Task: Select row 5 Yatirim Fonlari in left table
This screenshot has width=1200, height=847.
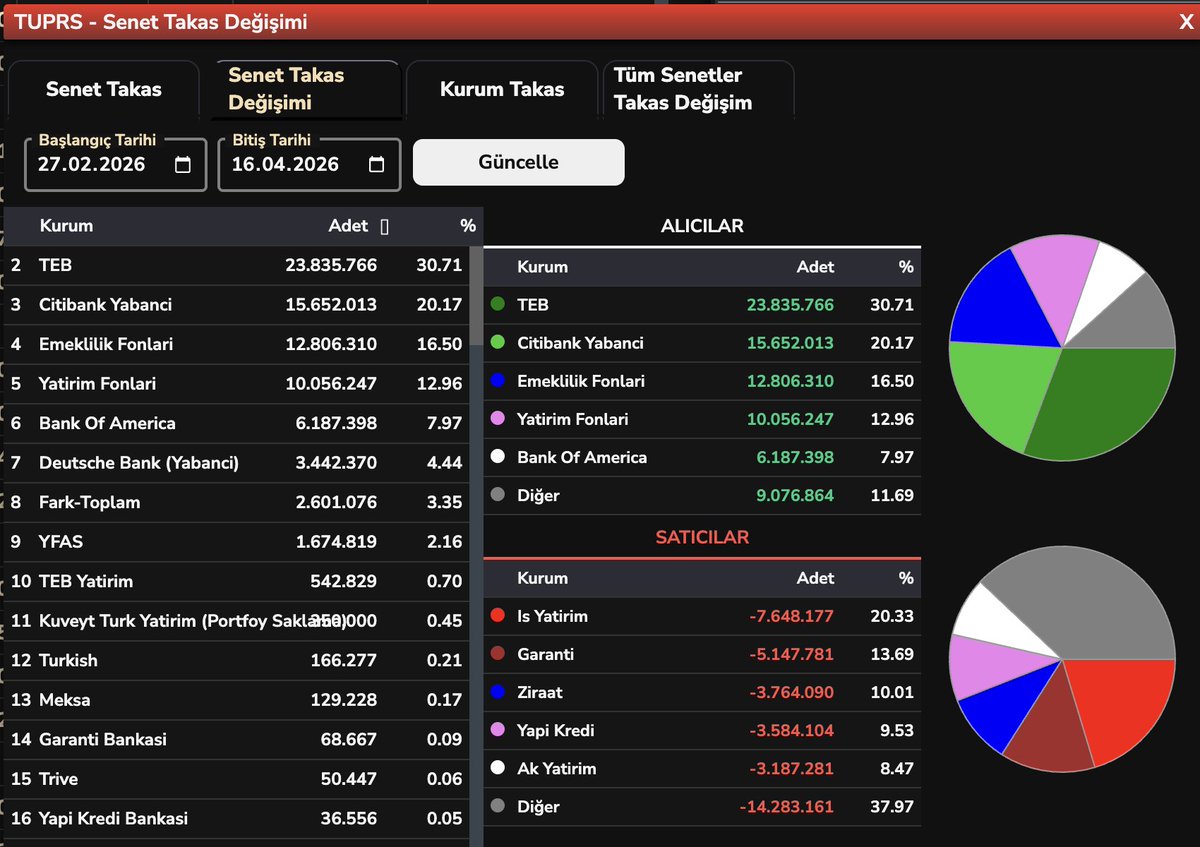Action: 237,384
